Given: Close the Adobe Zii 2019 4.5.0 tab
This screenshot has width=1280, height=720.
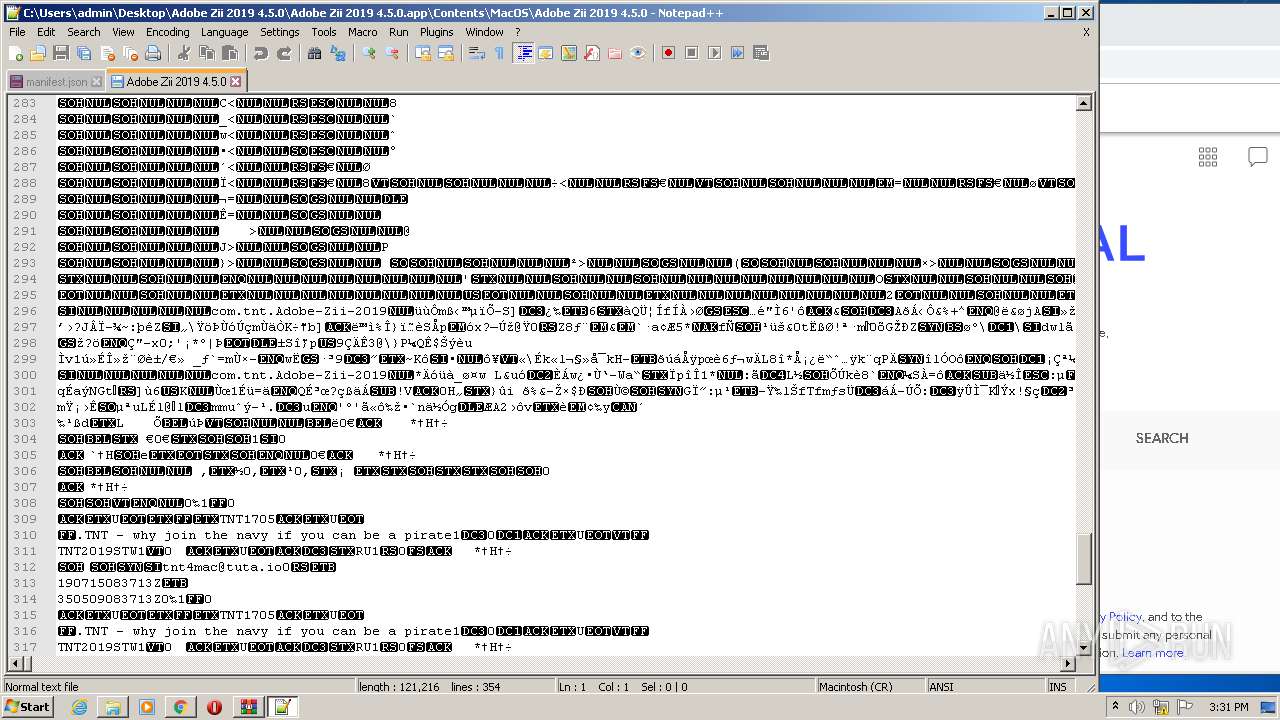Looking at the screenshot, I should [x=236, y=81].
